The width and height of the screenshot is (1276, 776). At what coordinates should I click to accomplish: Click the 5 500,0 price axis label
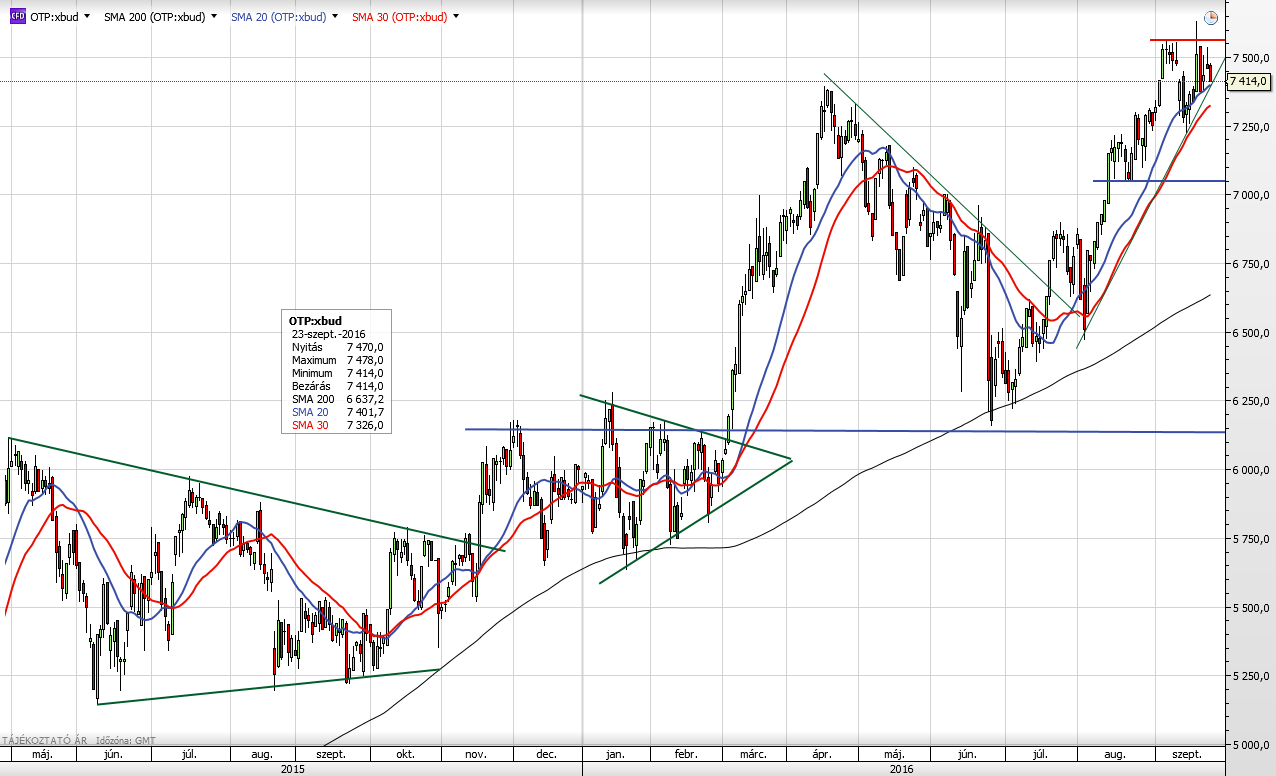pos(1251,608)
